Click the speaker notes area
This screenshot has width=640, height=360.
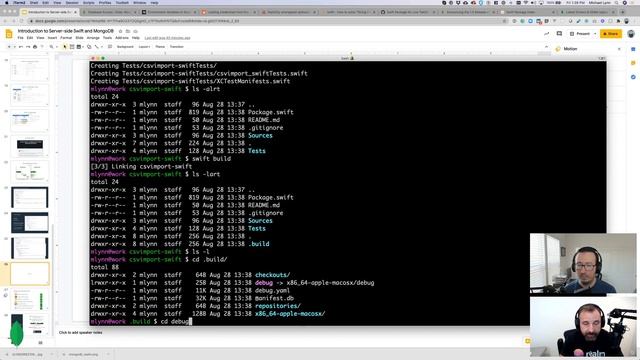point(80,333)
